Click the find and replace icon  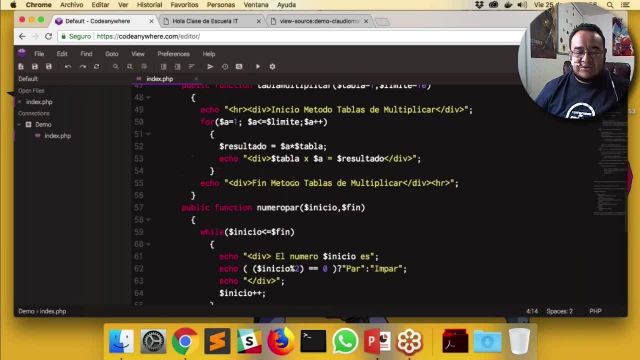[130, 67]
